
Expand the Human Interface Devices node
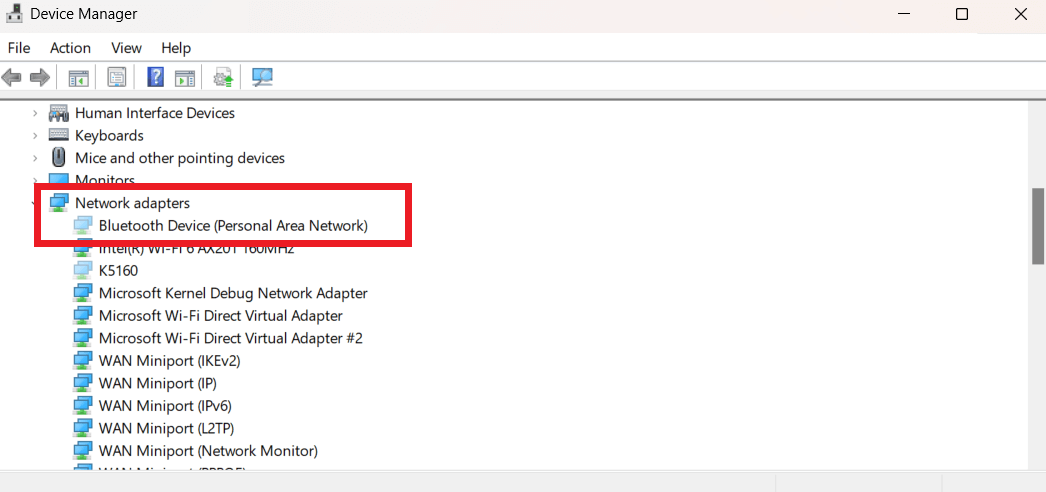[35, 113]
